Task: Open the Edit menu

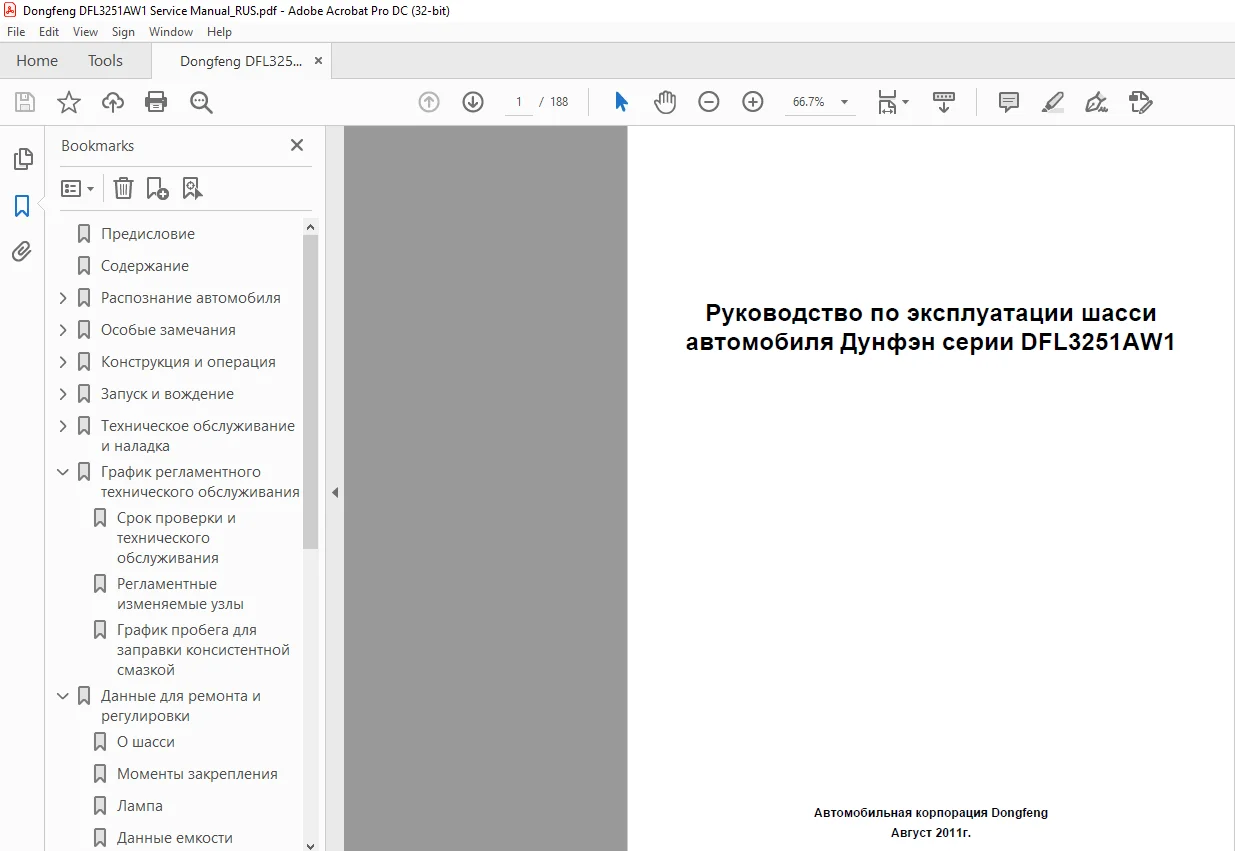Action: [x=49, y=32]
